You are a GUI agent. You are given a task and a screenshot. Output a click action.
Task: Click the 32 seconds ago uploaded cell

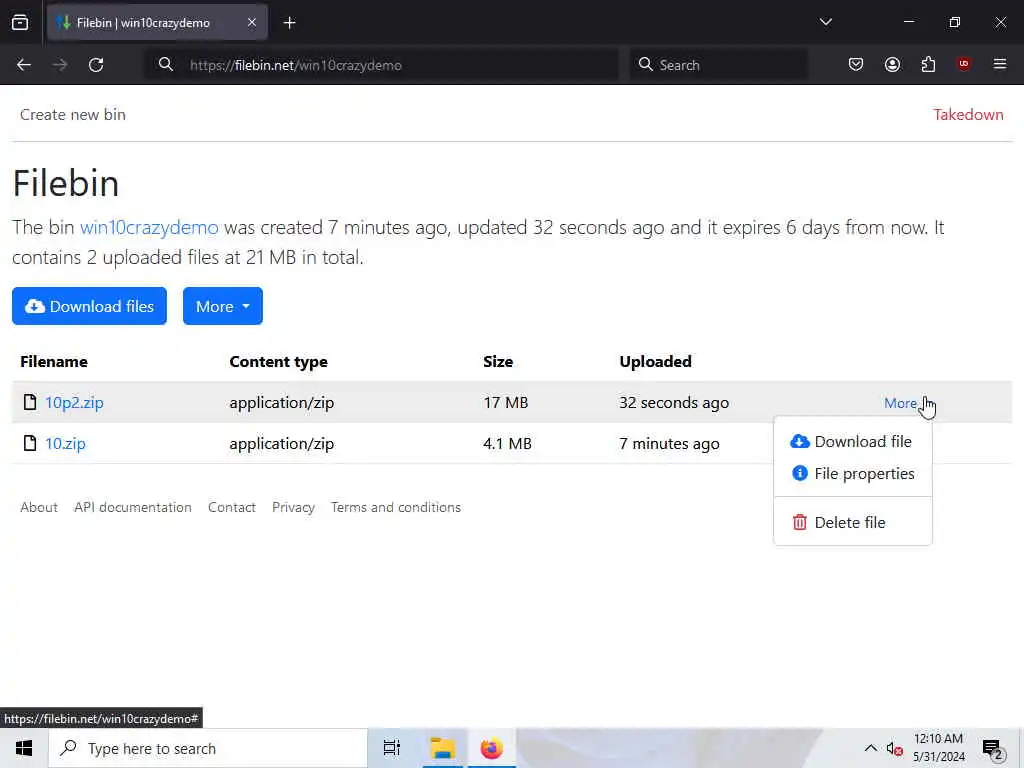pyautogui.click(x=674, y=402)
